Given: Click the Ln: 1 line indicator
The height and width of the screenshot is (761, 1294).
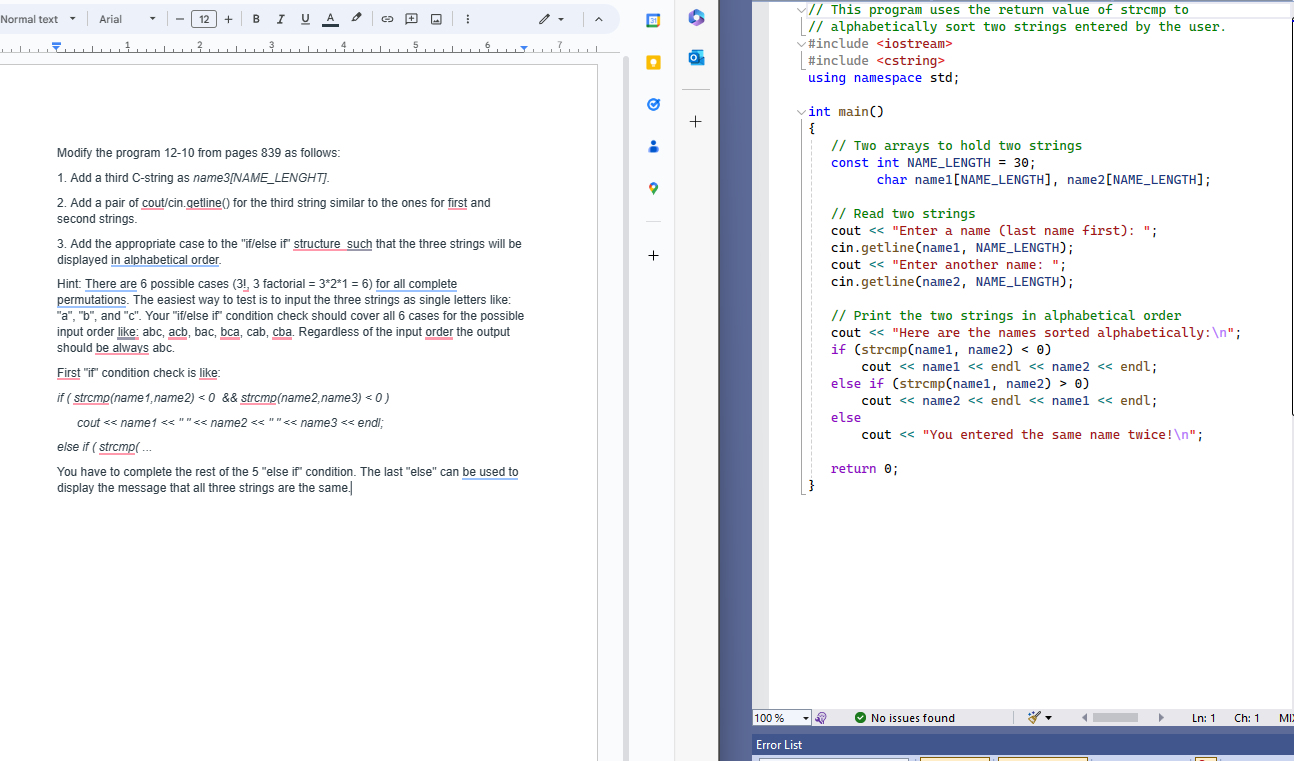Looking at the screenshot, I should [1204, 718].
